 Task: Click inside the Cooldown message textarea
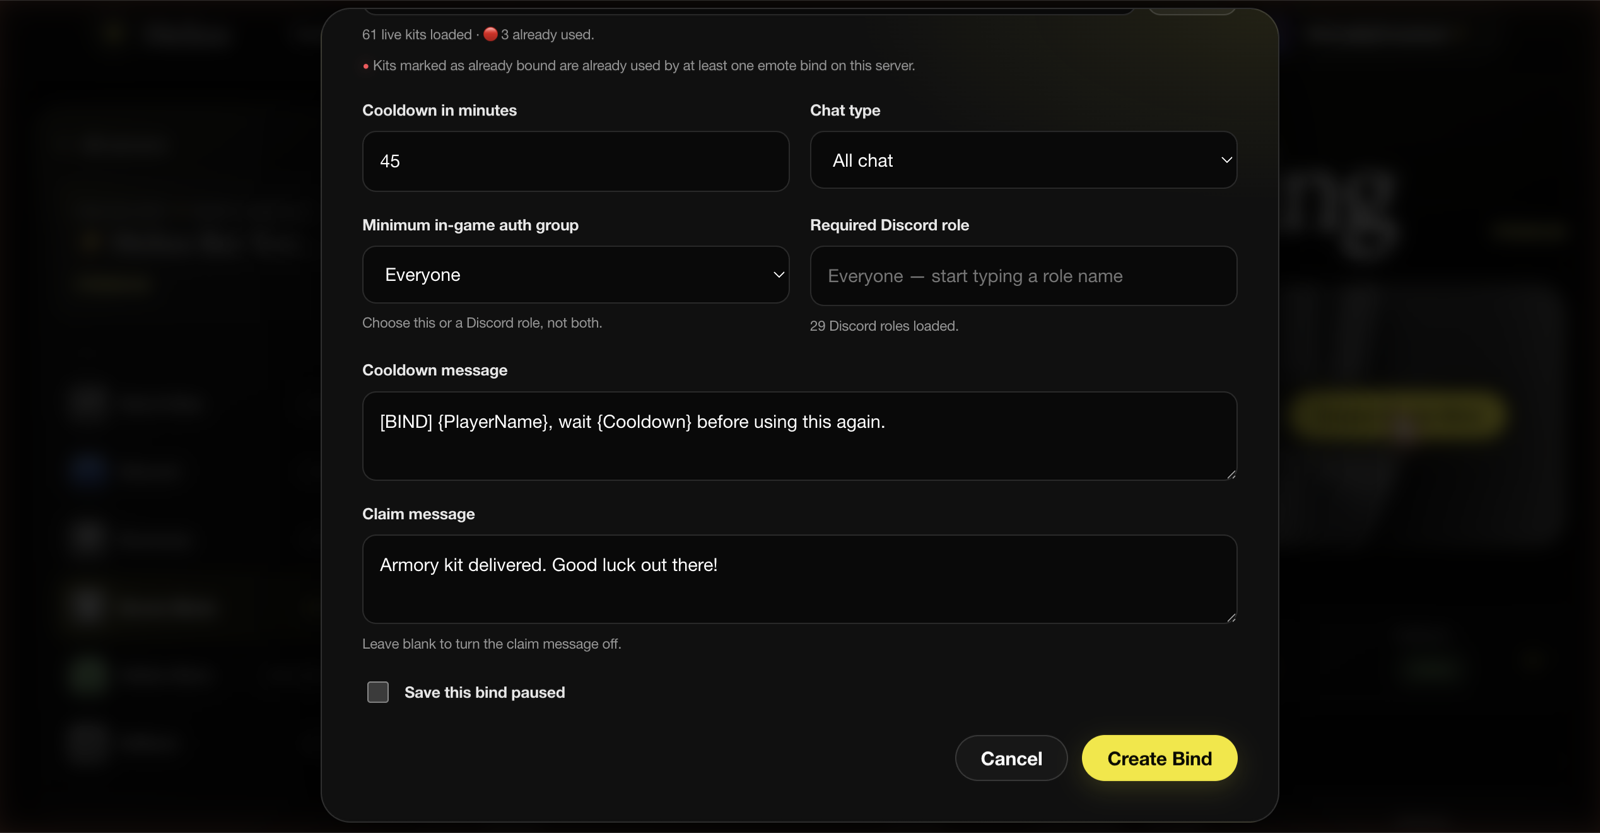point(799,436)
